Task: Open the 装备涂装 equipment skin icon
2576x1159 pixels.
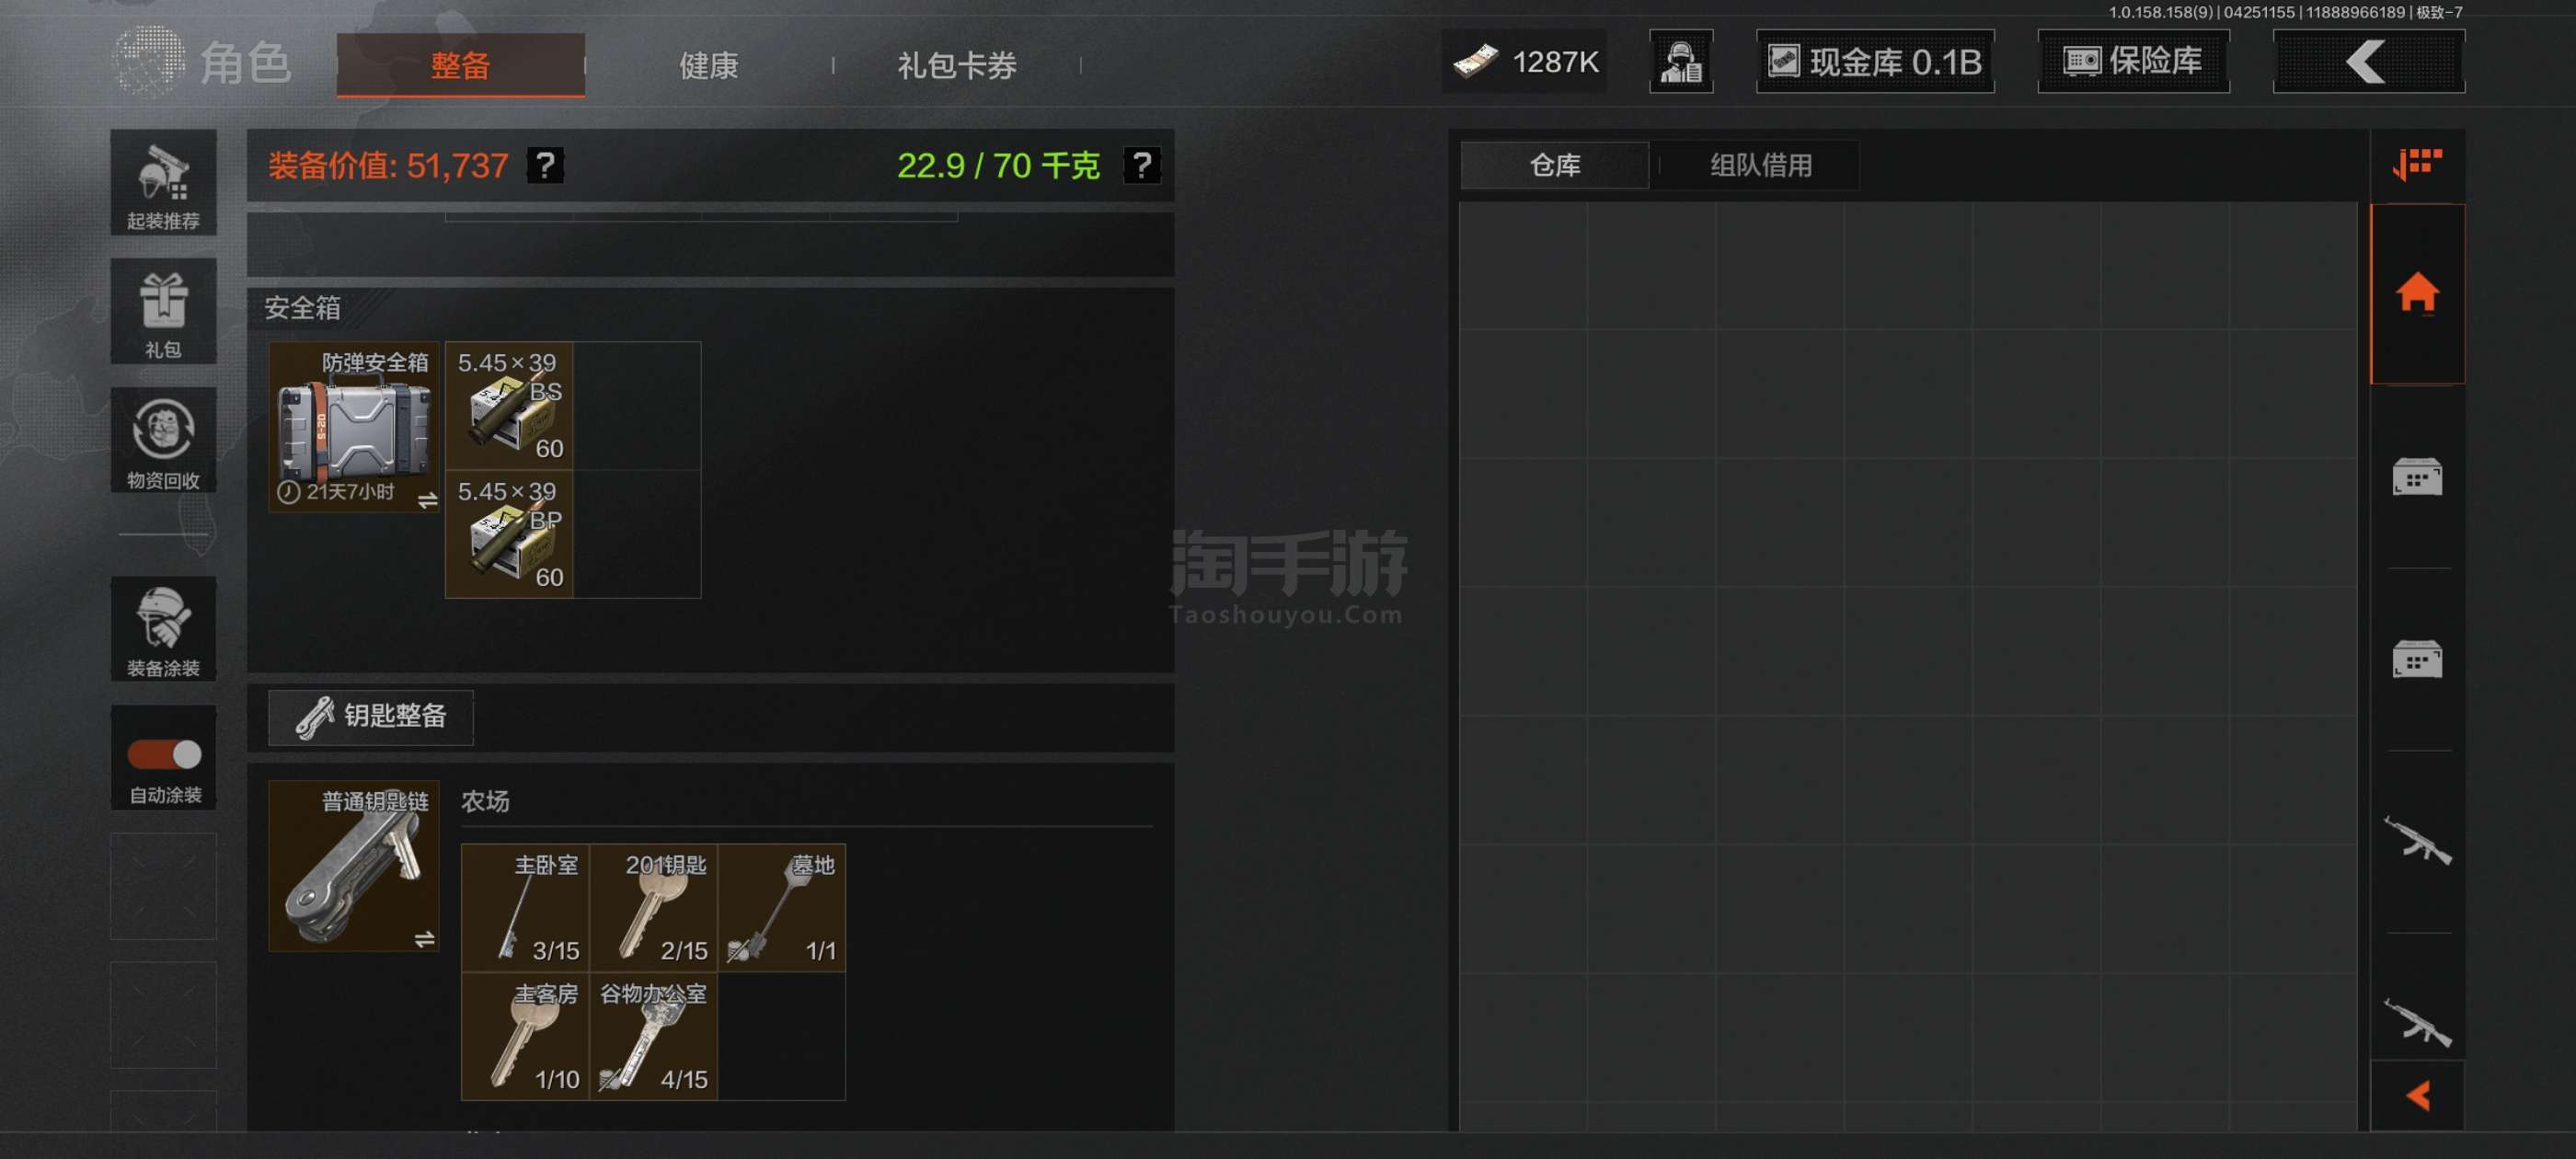Action: 163,629
